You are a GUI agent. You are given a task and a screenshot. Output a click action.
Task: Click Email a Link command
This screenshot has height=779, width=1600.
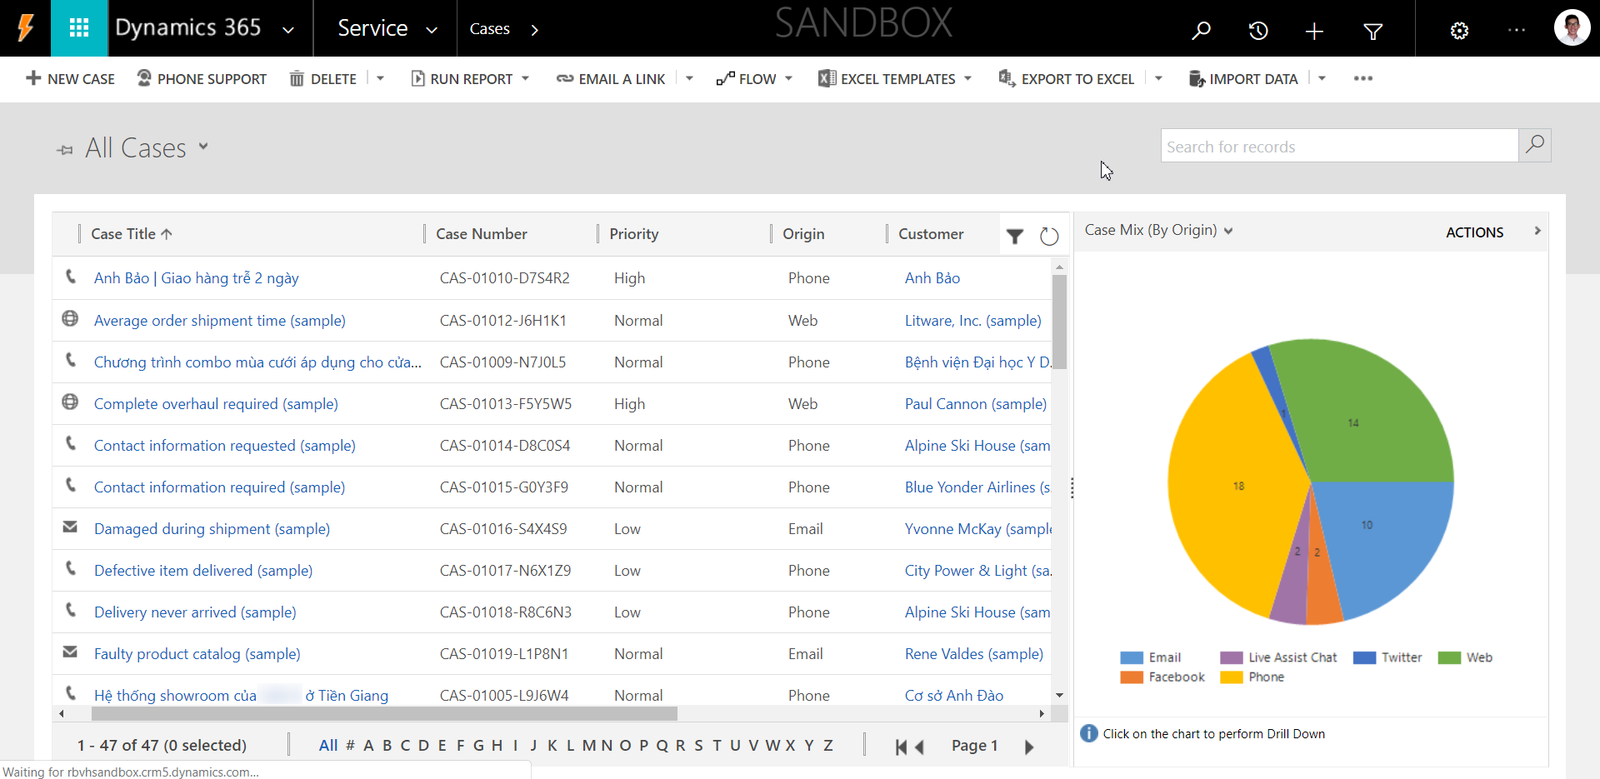(611, 79)
